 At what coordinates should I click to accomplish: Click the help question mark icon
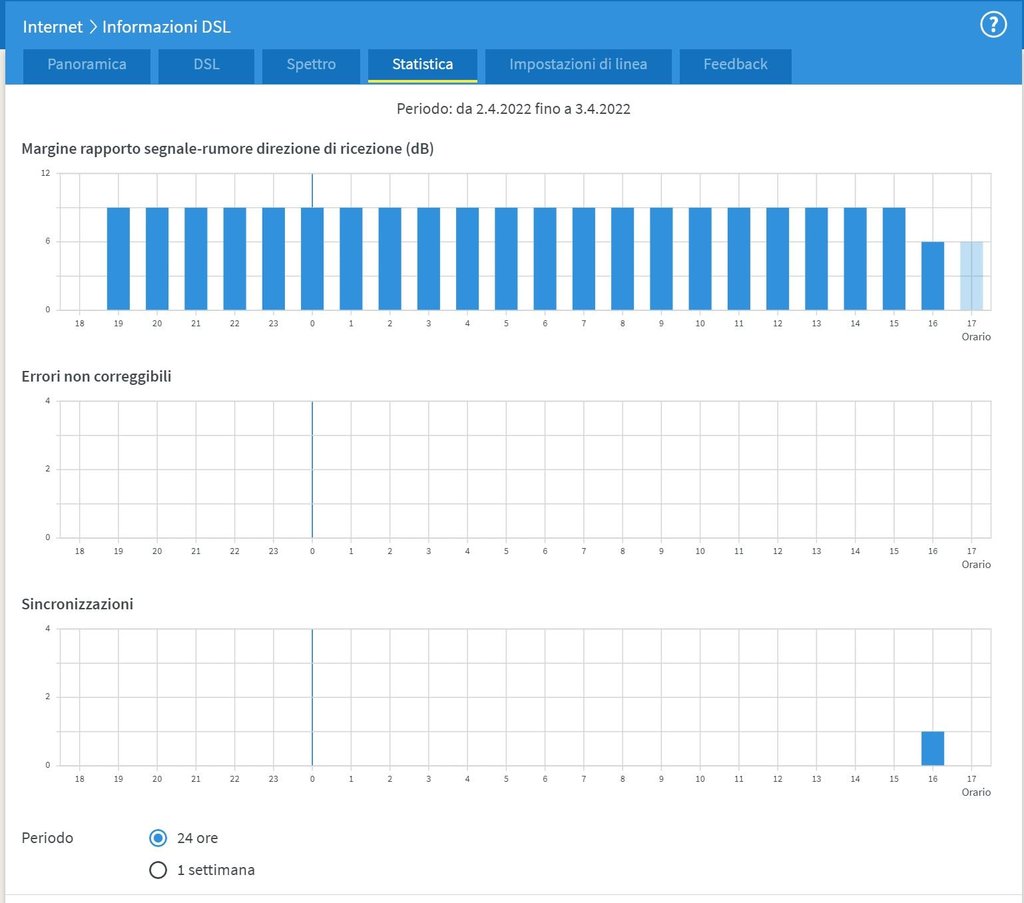(992, 26)
